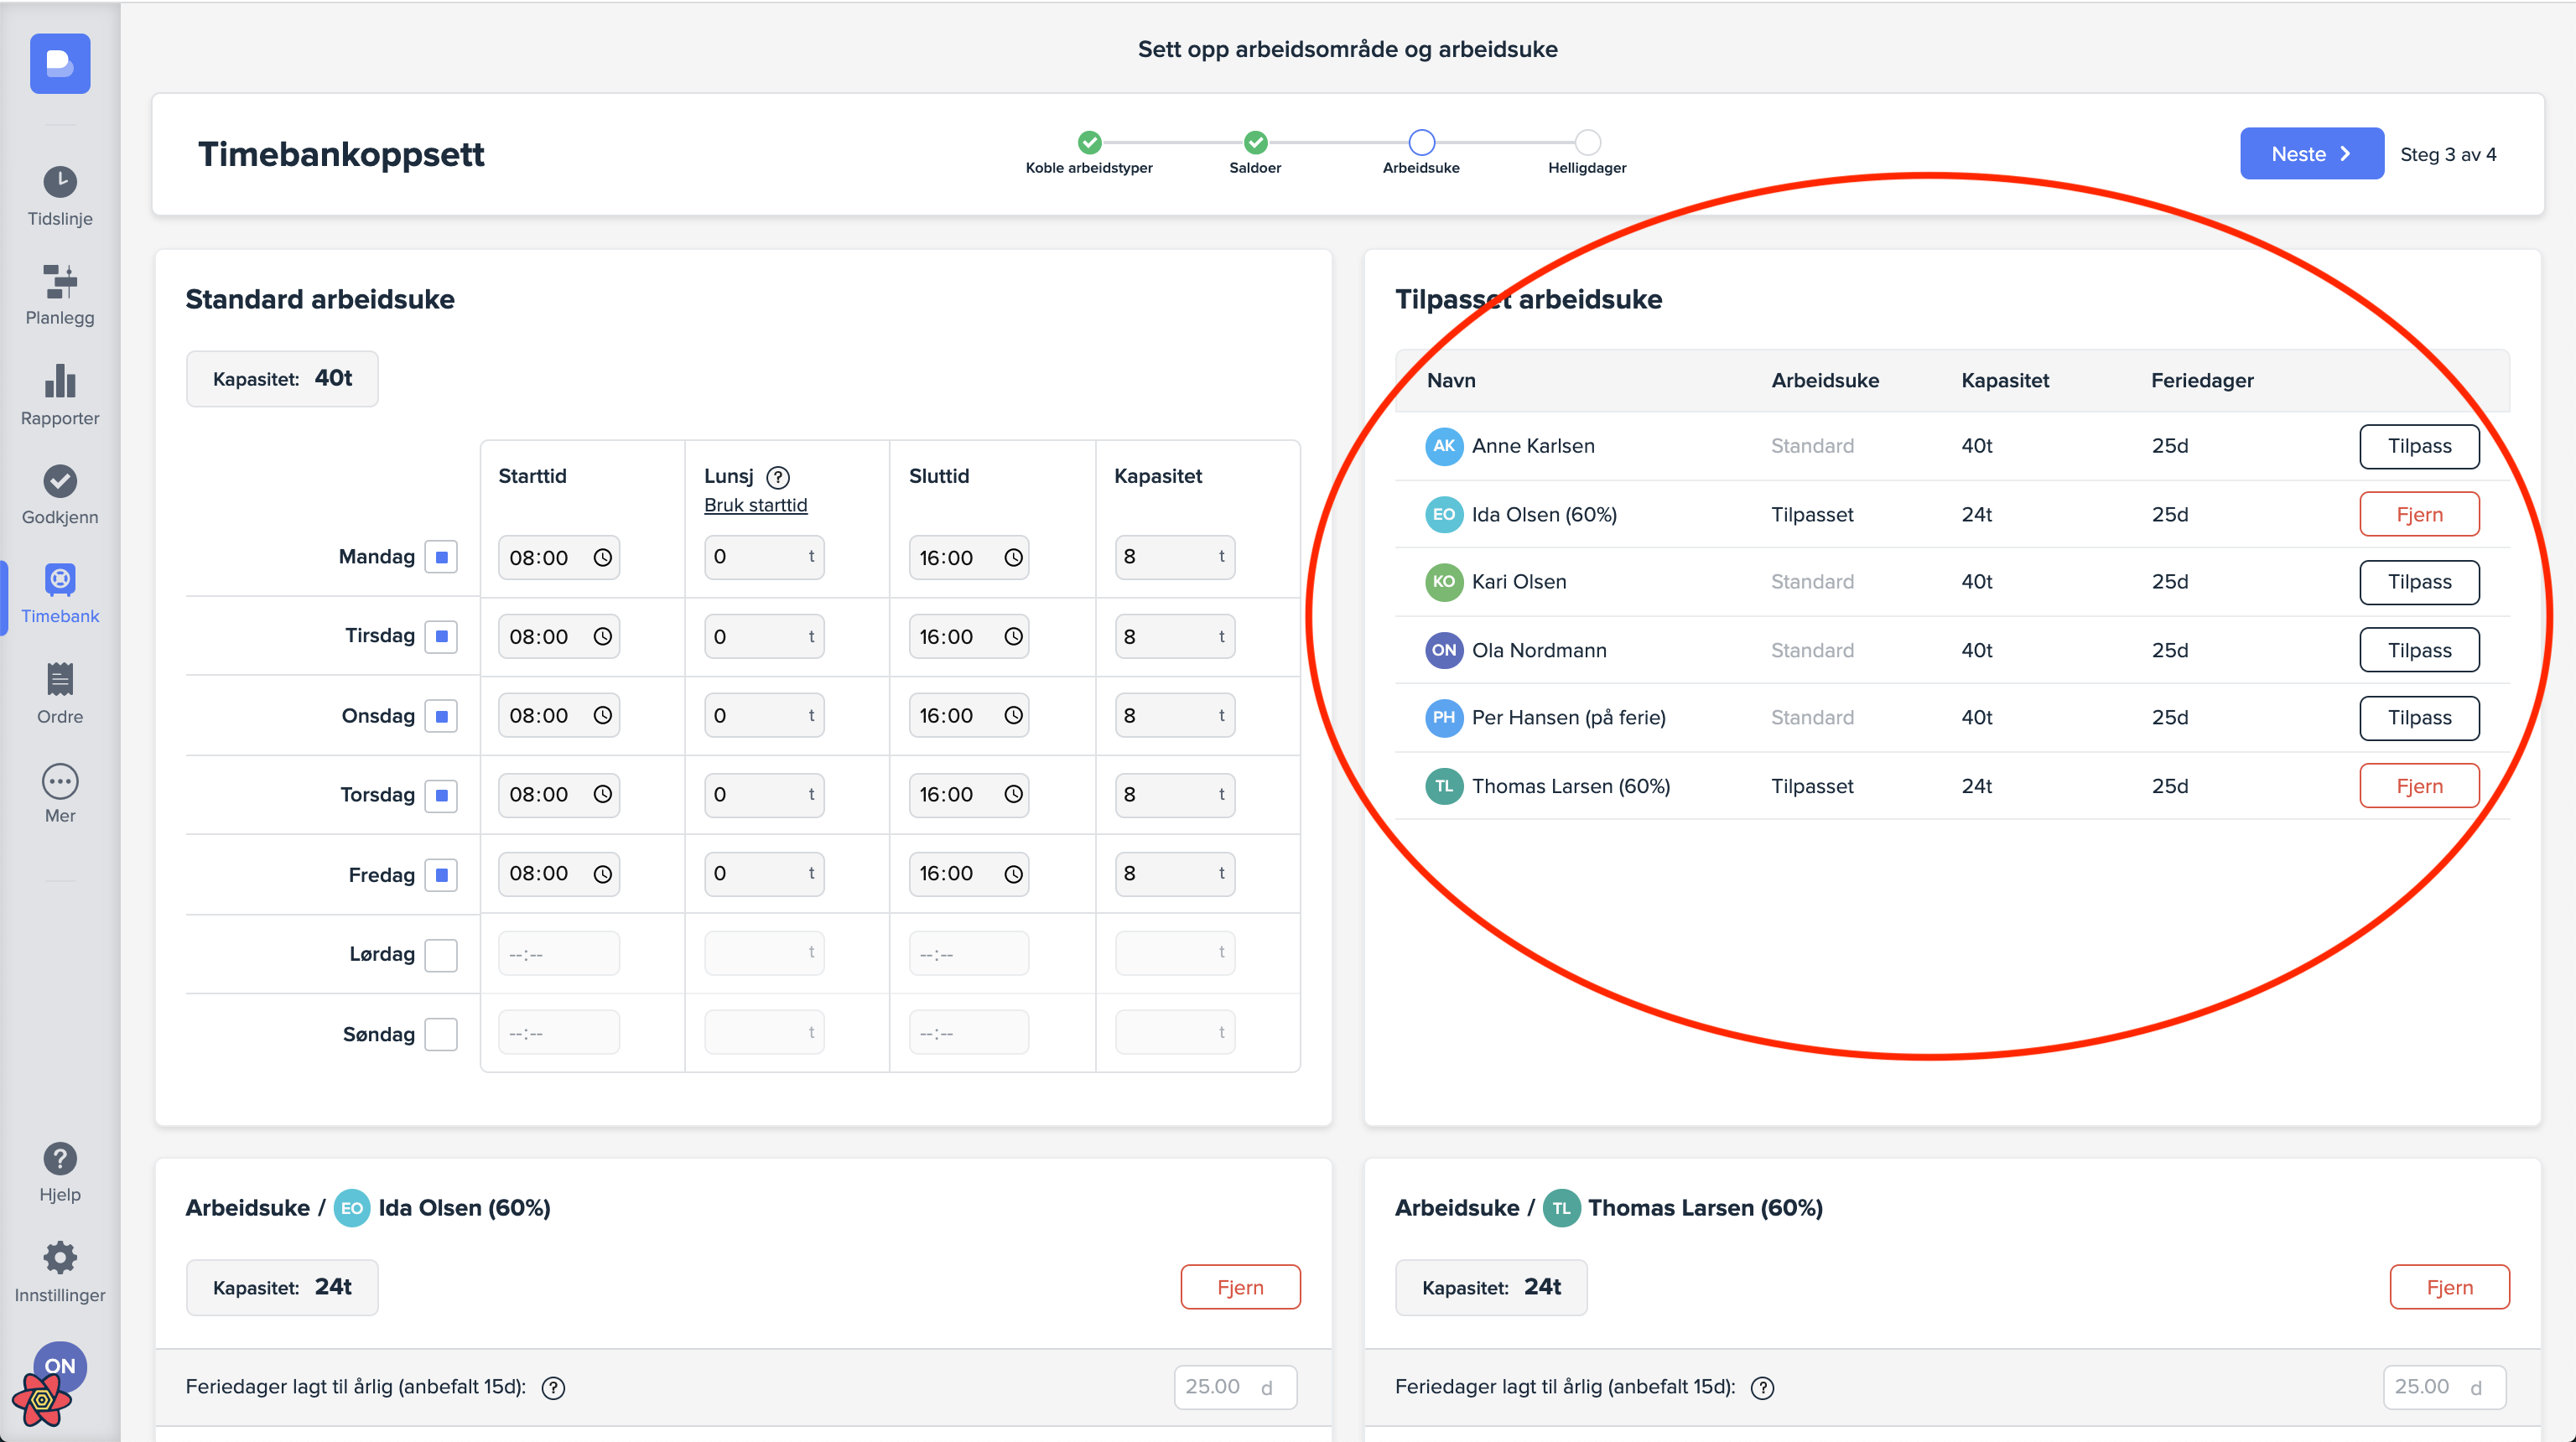Open Godkjenn checkmark icon
Viewport: 2576px width, 1442px height.
click(x=60, y=481)
